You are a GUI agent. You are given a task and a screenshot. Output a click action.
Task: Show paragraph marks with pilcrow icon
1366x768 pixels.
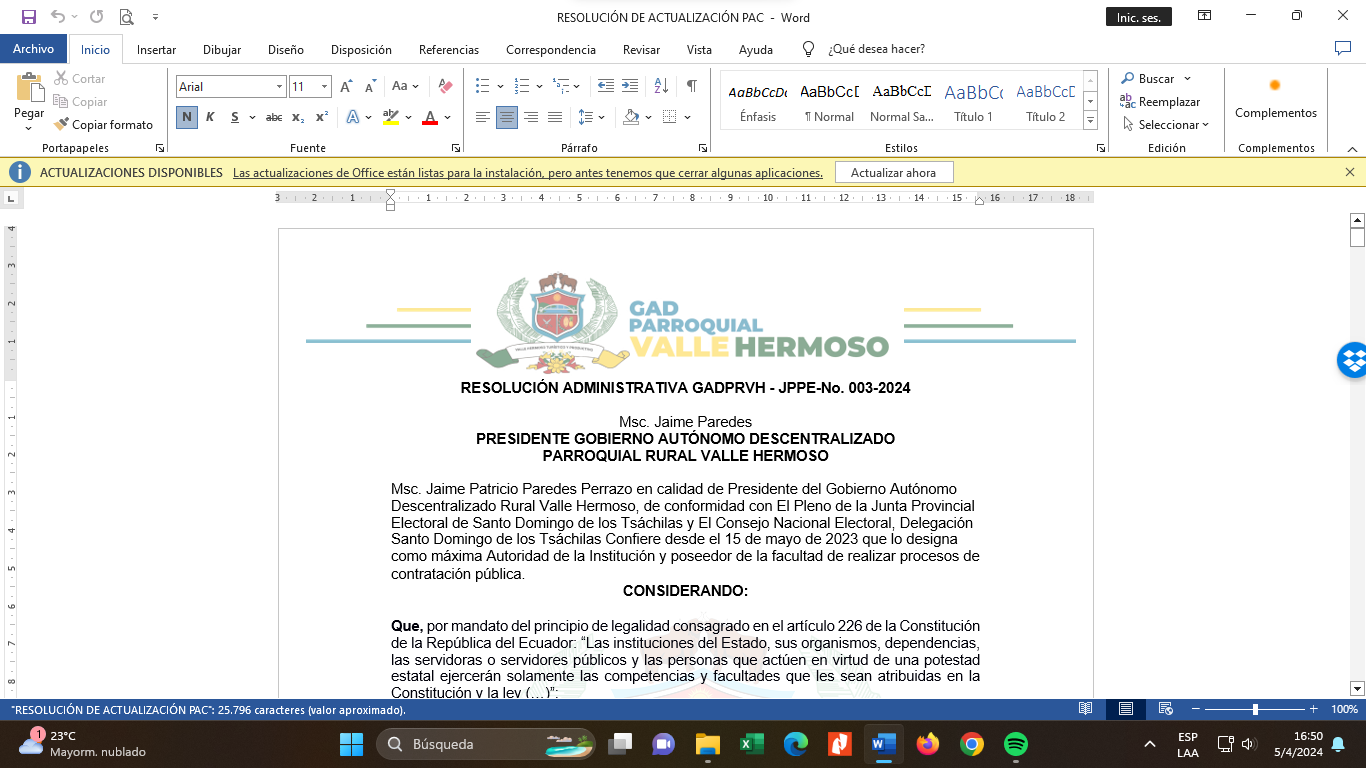click(691, 87)
